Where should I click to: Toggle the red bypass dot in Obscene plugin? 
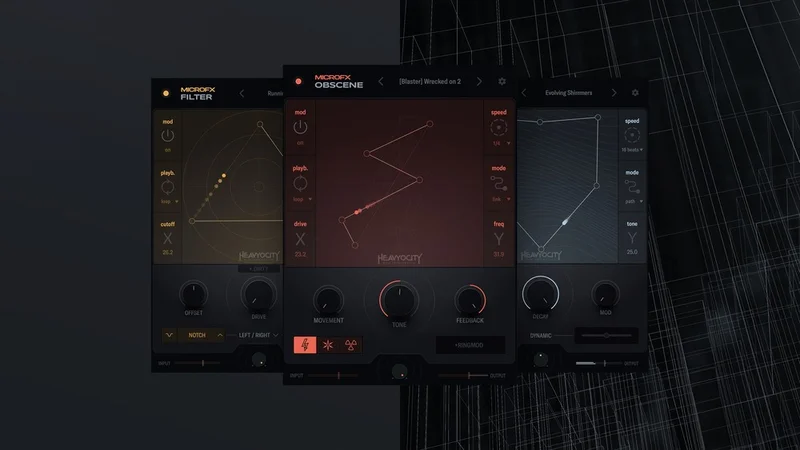click(298, 81)
